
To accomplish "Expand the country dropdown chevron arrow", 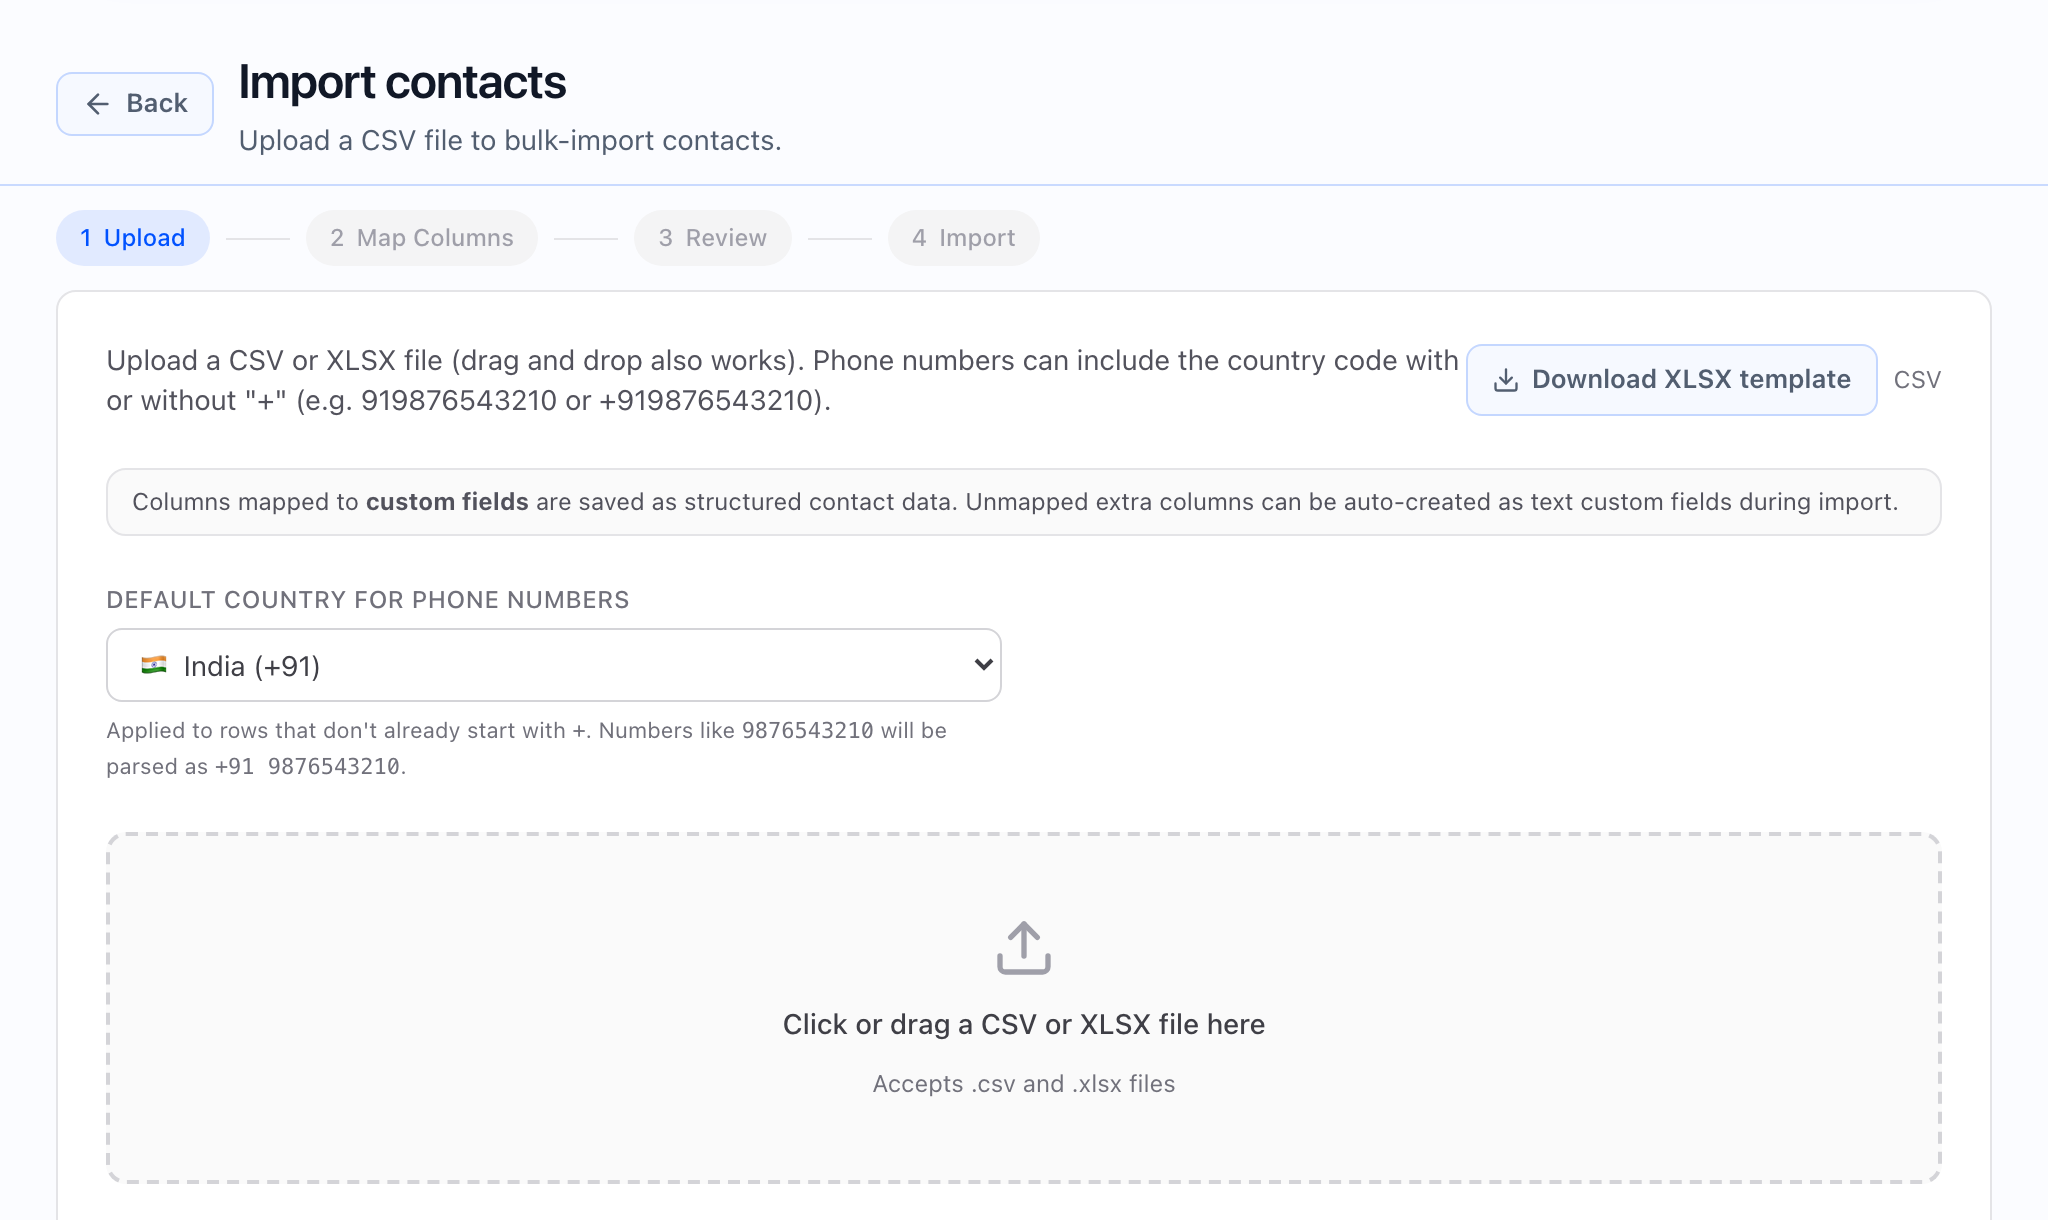I will tap(983, 665).
